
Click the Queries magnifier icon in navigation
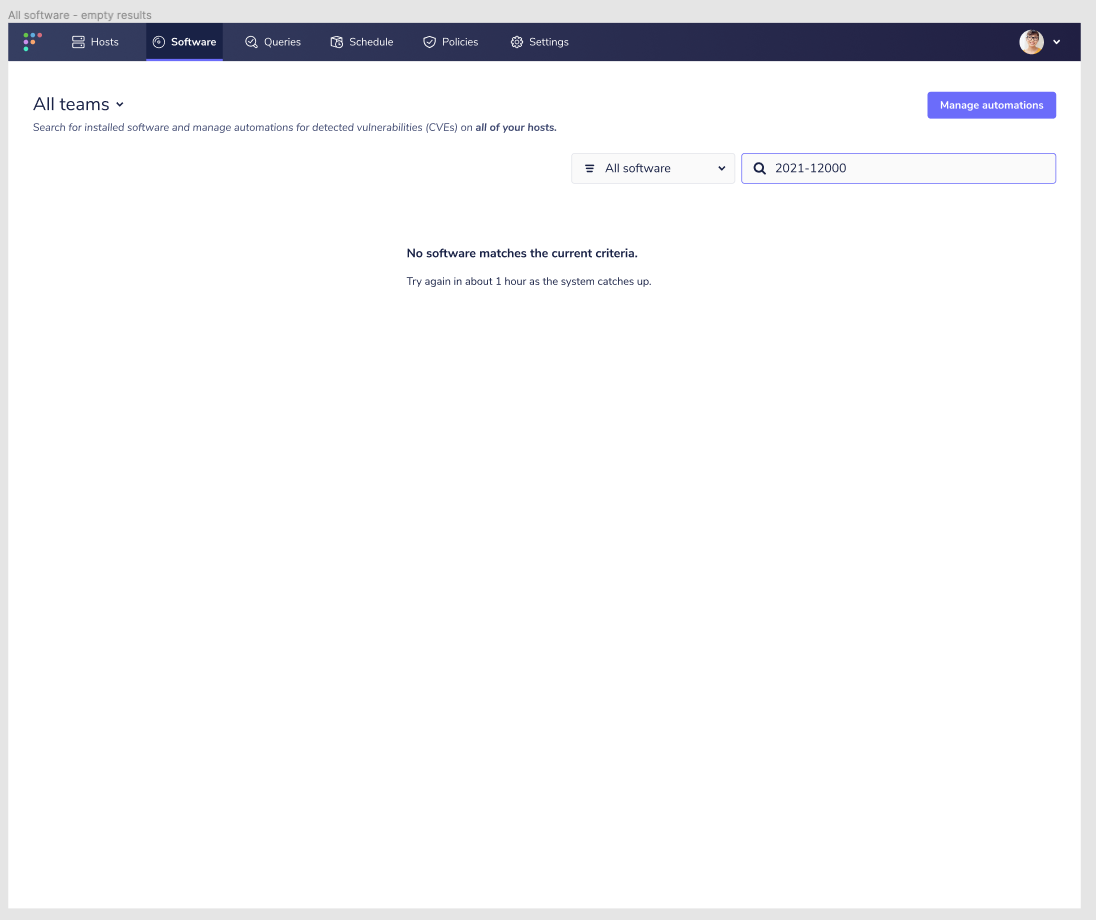251,41
